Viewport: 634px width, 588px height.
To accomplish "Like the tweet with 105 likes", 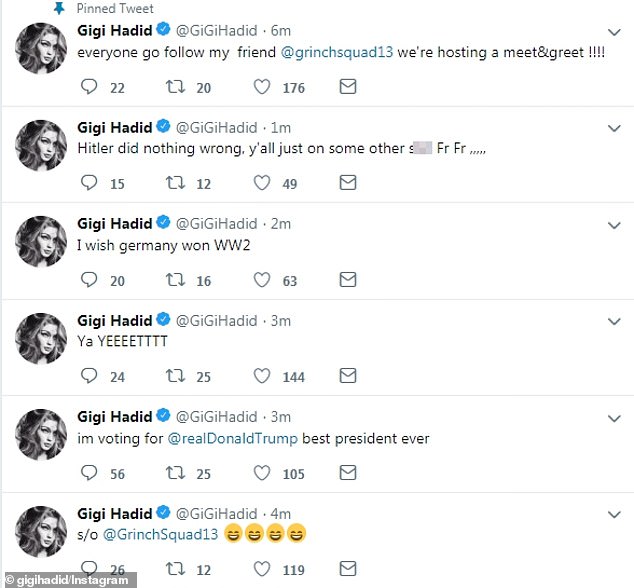I will click(262, 473).
